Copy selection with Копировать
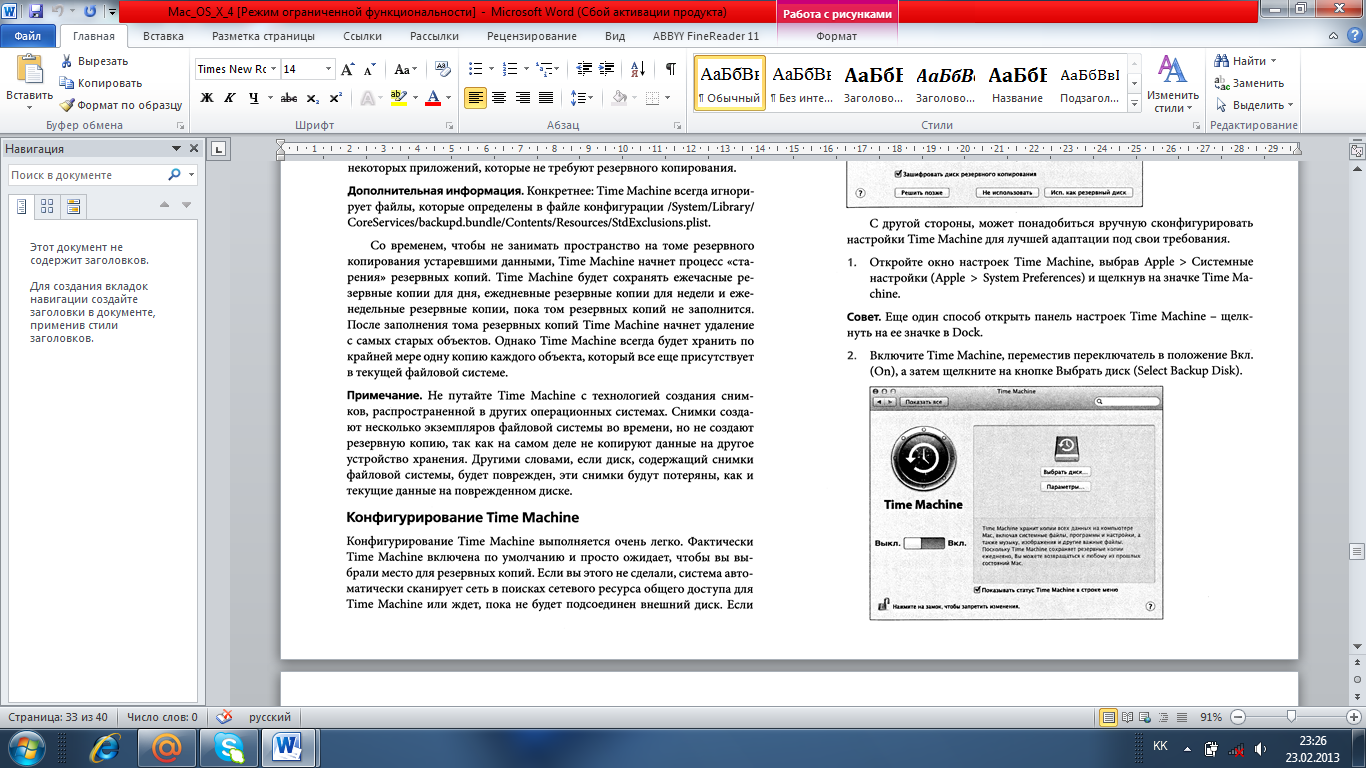This screenshot has width=1366, height=768. click(x=100, y=83)
